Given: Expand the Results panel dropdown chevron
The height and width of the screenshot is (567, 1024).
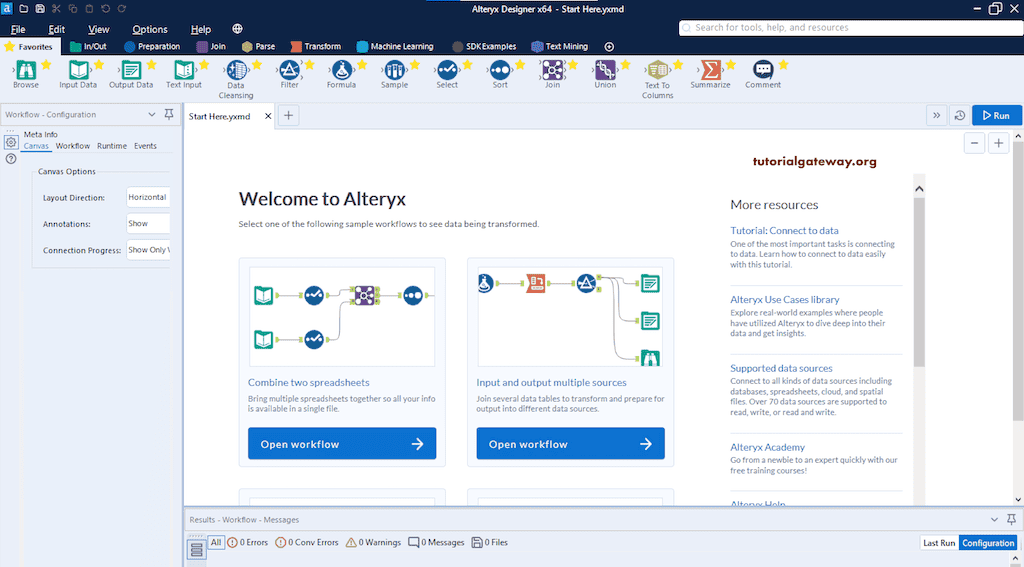Looking at the screenshot, I should click(x=994, y=520).
